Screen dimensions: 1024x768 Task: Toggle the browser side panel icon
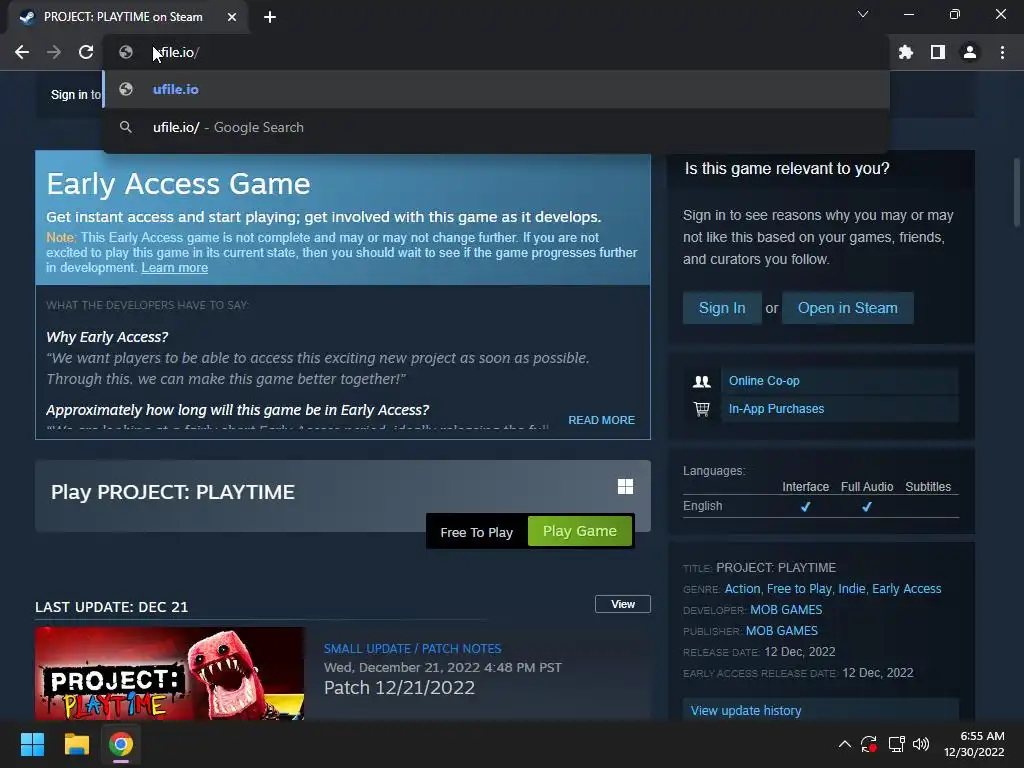pyautogui.click(x=938, y=52)
